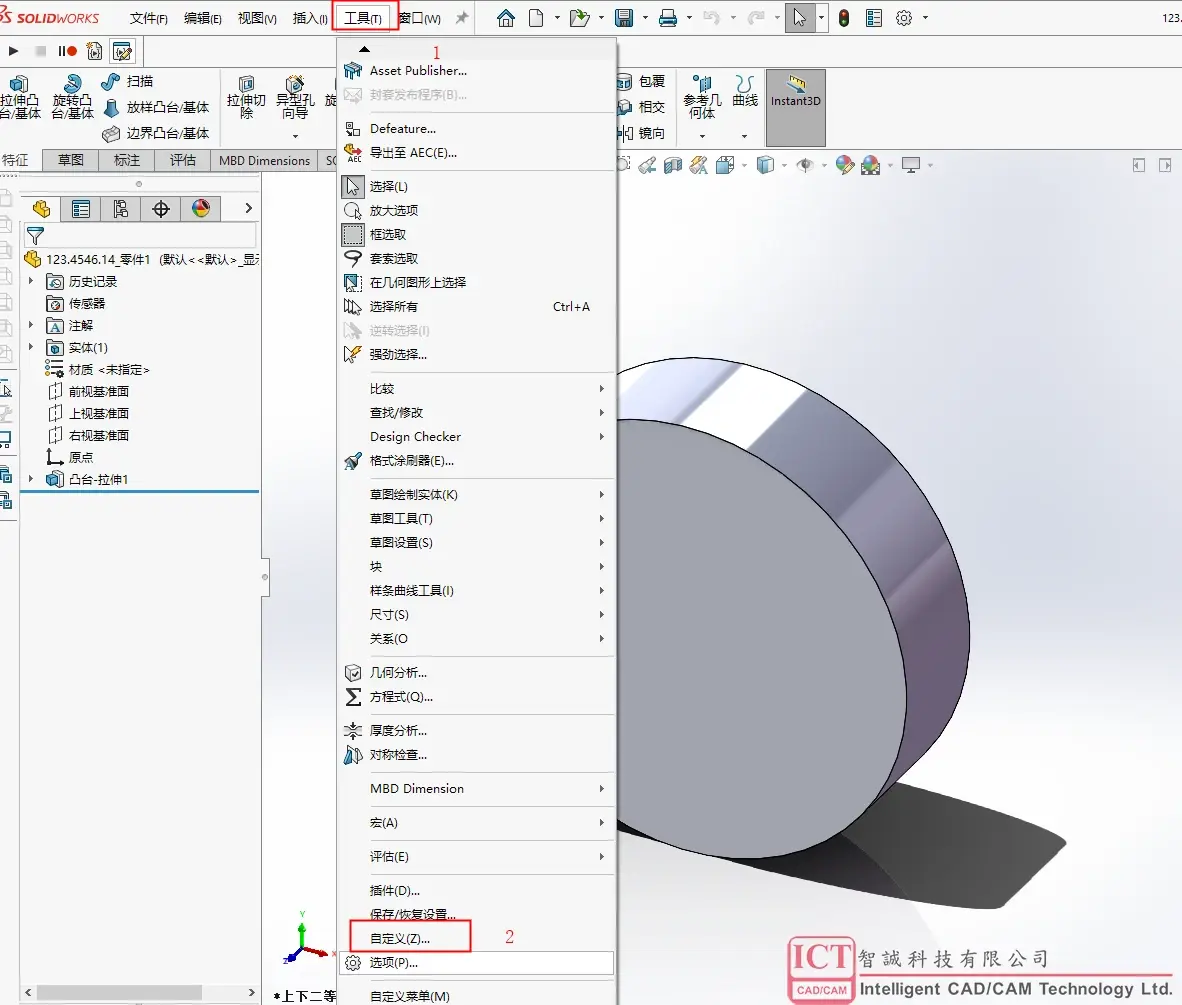Select 材质 <未指定> in feature tree

point(98,369)
